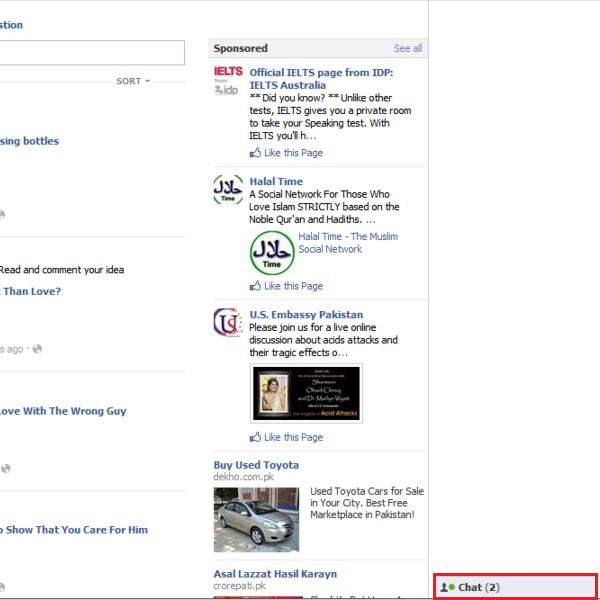Click See all sponsored link
The width and height of the screenshot is (600, 600).
[408, 48]
